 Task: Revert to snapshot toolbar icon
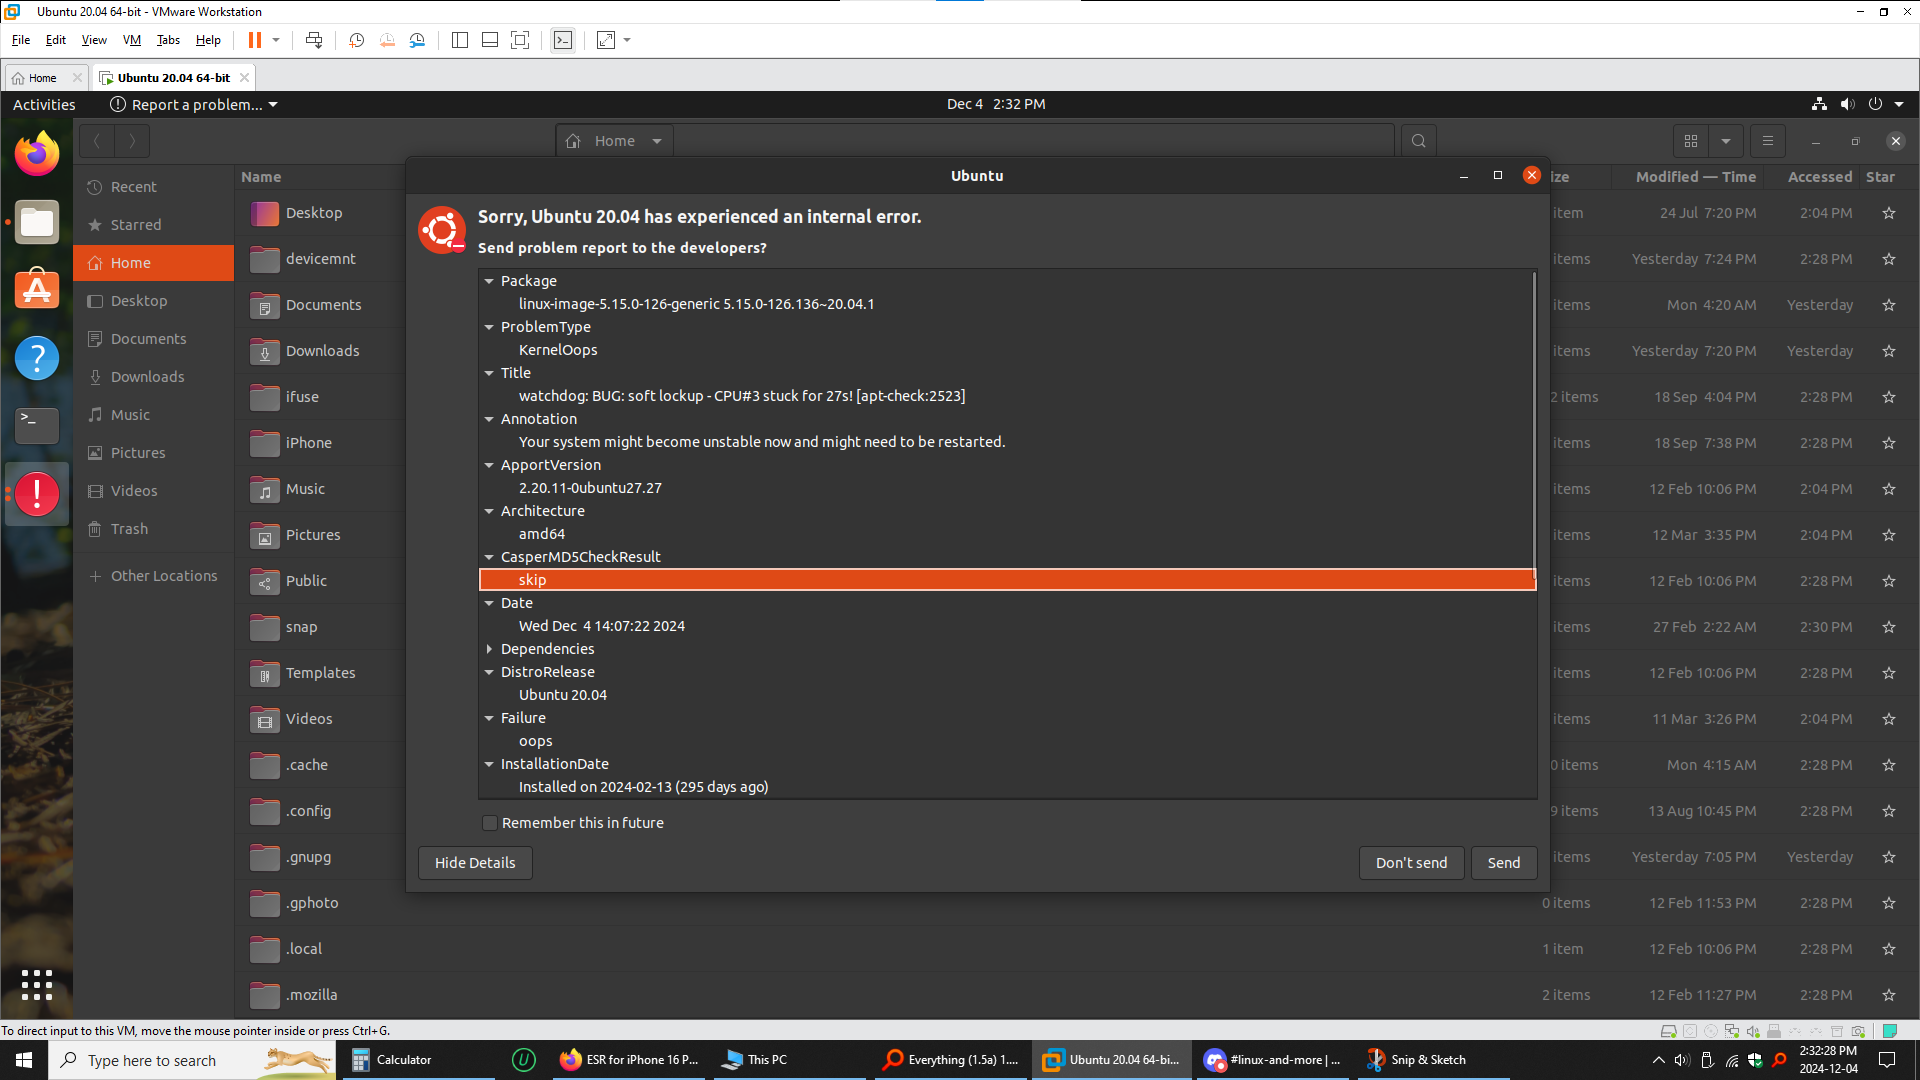387,40
